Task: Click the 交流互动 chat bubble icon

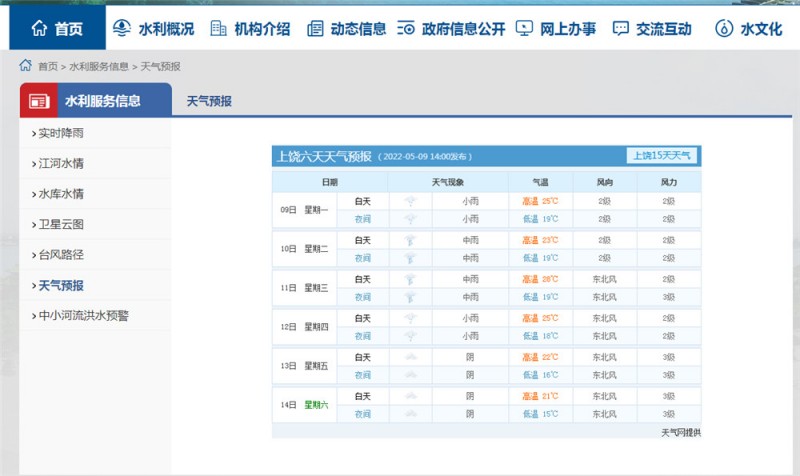Action: click(620, 29)
